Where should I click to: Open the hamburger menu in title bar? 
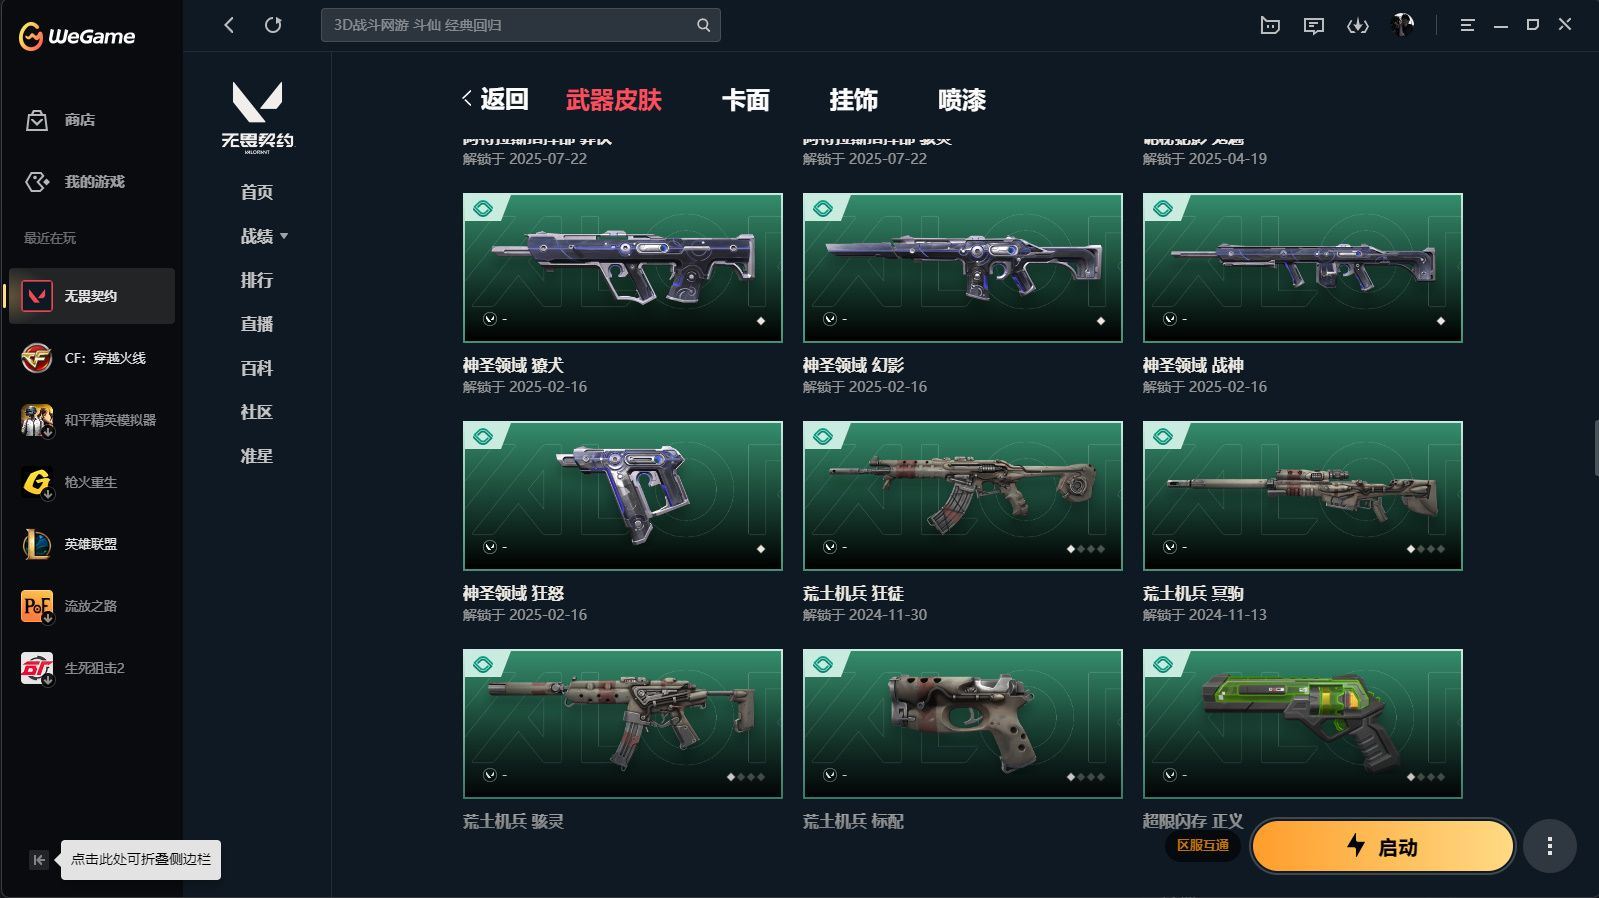coord(1467,25)
